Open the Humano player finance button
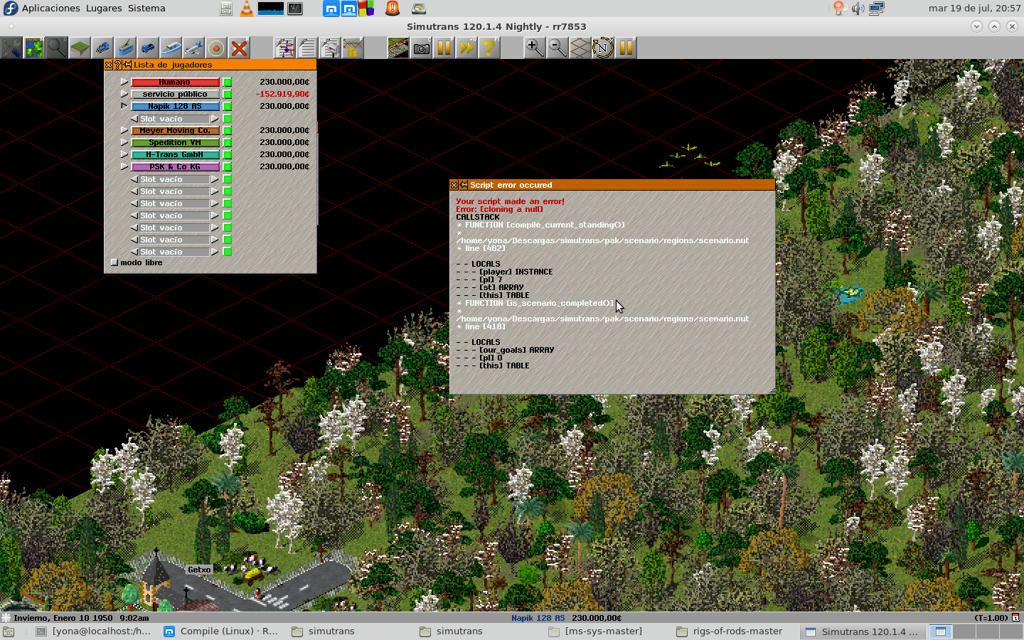The height and width of the screenshot is (640, 1024). point(175,82)
